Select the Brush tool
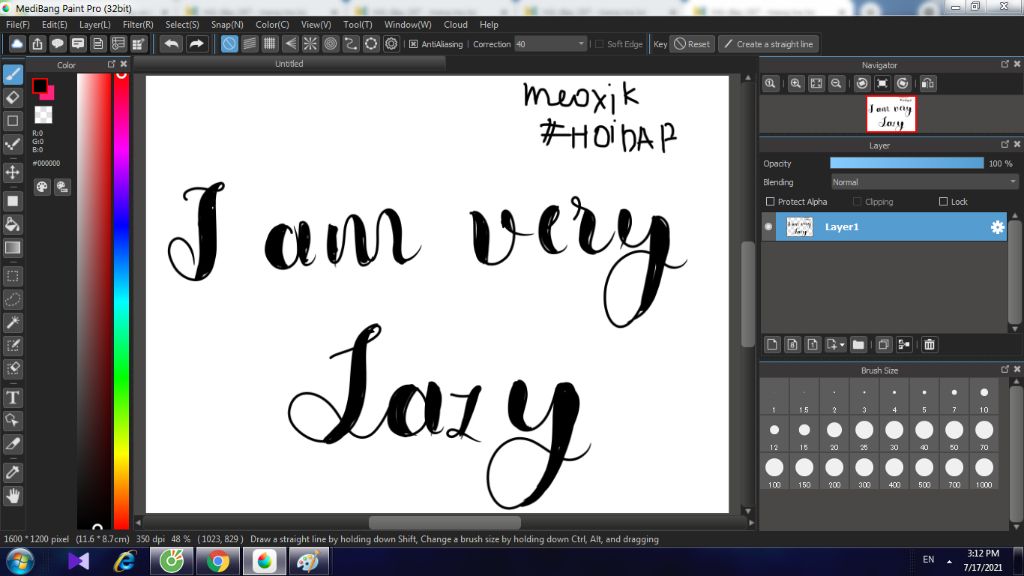The width and height of the screenshot is (1024, 576). pos(12,74)
